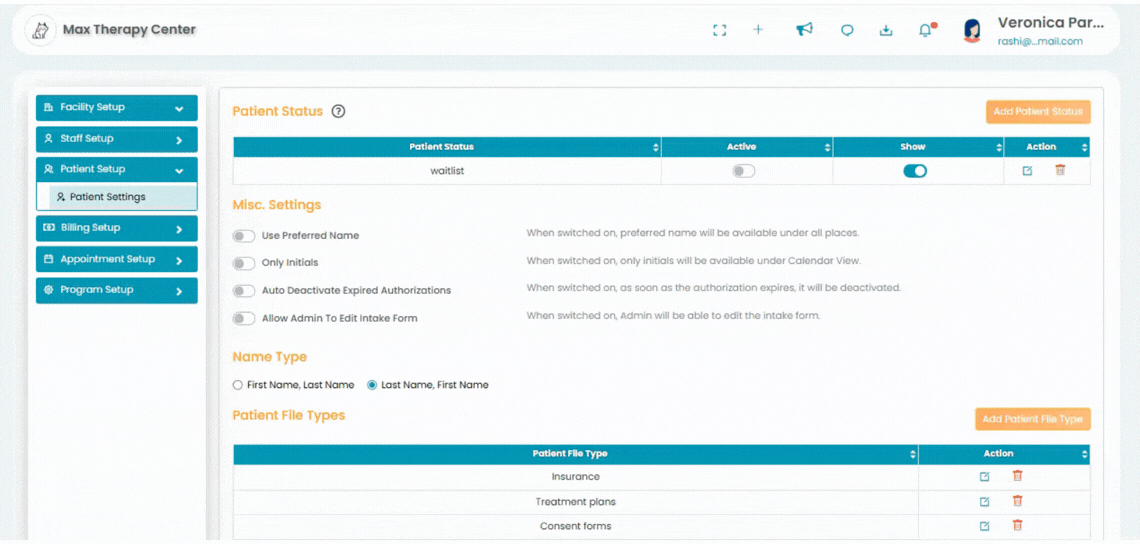Open Staff Setup menu
The image size is (1140, 544).
tap(116, 139)
